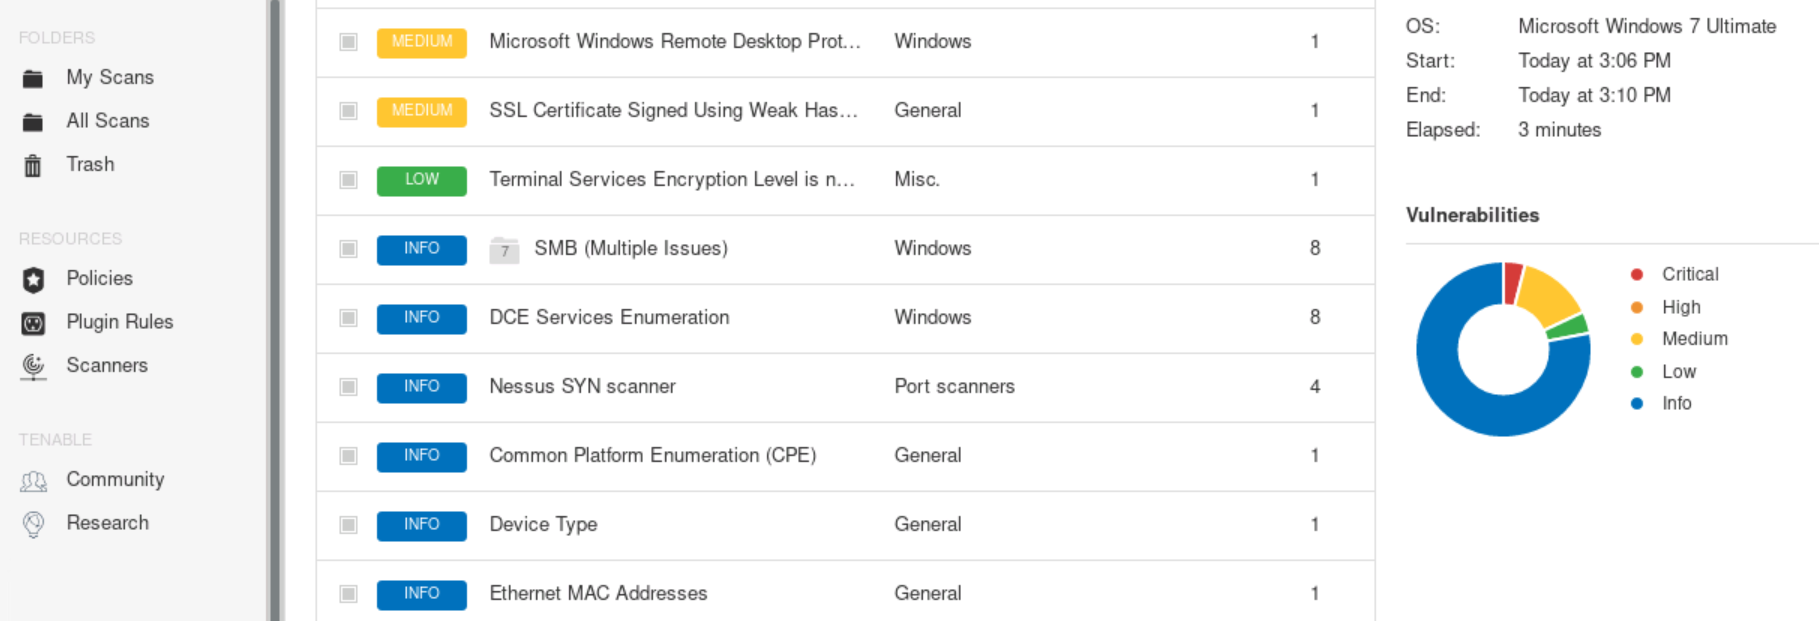Click the sidebar vertical scrollbar
Viewport: 1819px width, 621px height.
pos(274,310)
